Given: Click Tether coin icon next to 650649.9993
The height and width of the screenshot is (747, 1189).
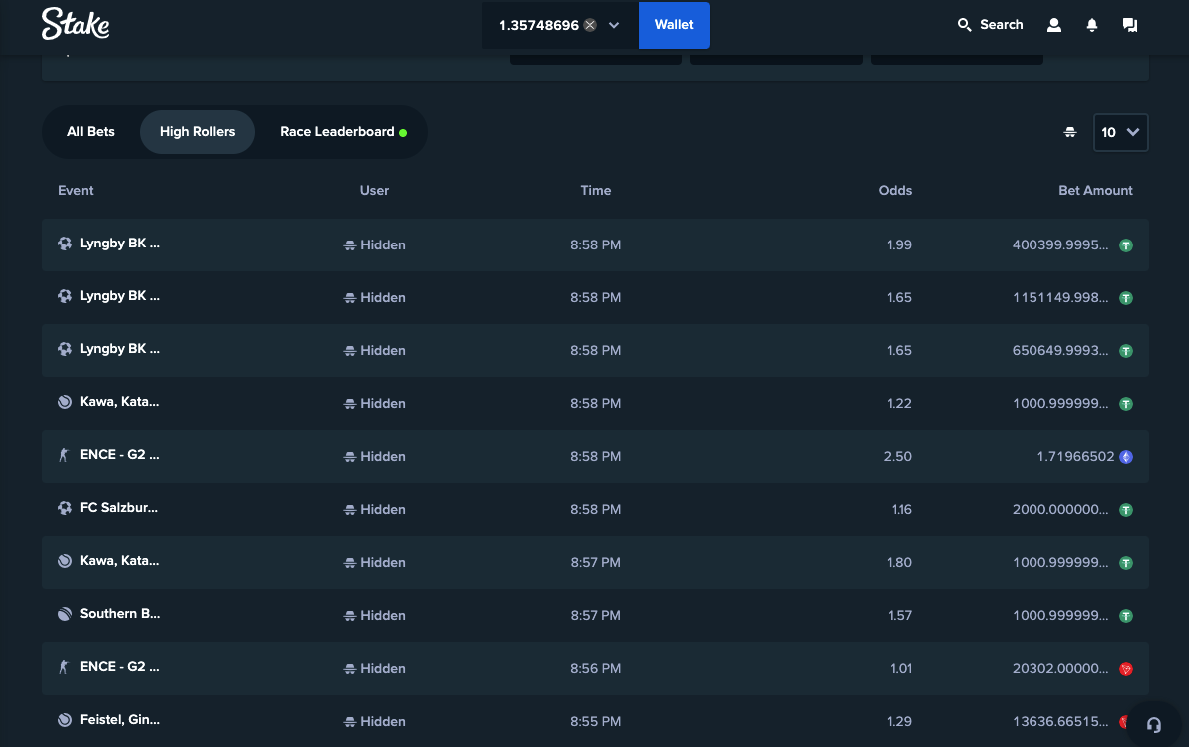Looking at the screenshot, I should pyautogui.click(x=1126, y=351).
